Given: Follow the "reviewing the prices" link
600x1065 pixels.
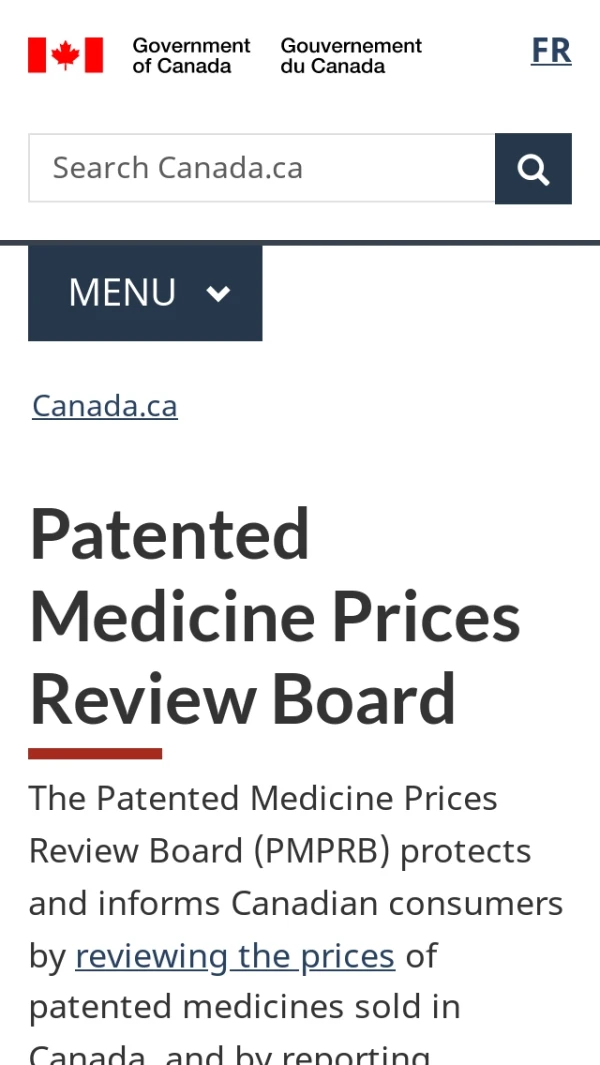Looking at the screenshot, I should 235,956.
